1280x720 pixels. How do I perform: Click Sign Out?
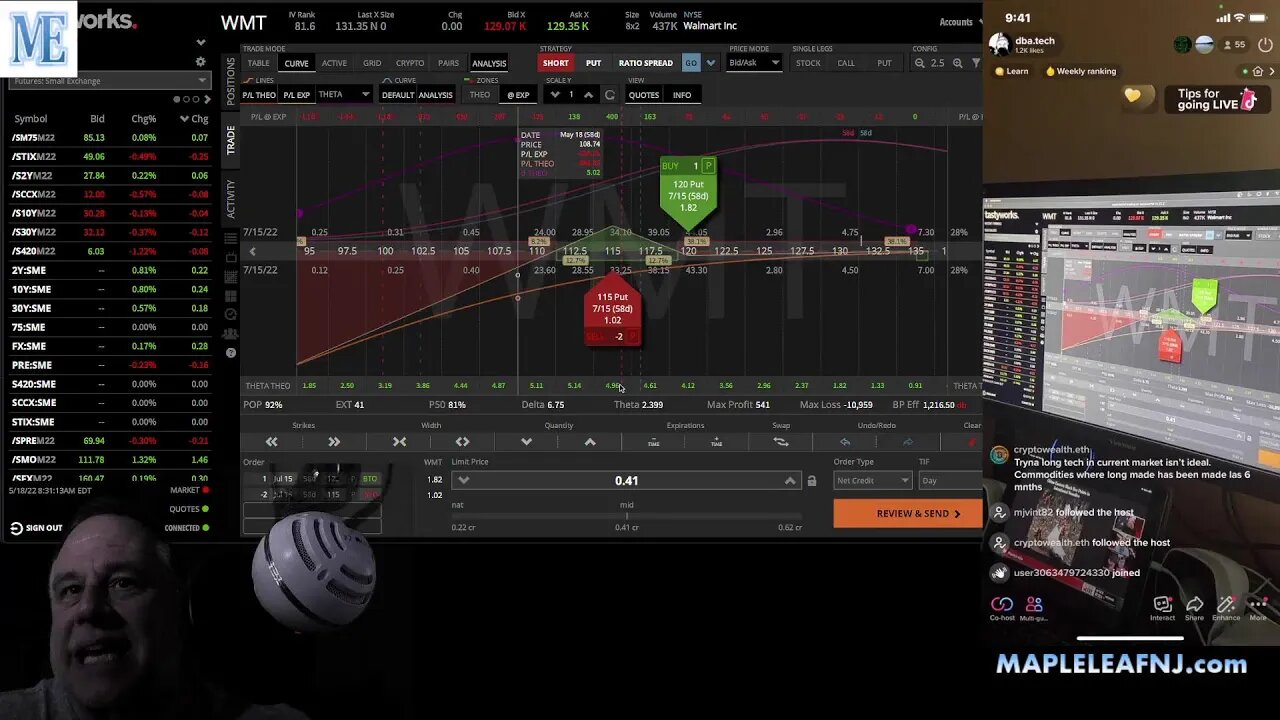point(36,528)
